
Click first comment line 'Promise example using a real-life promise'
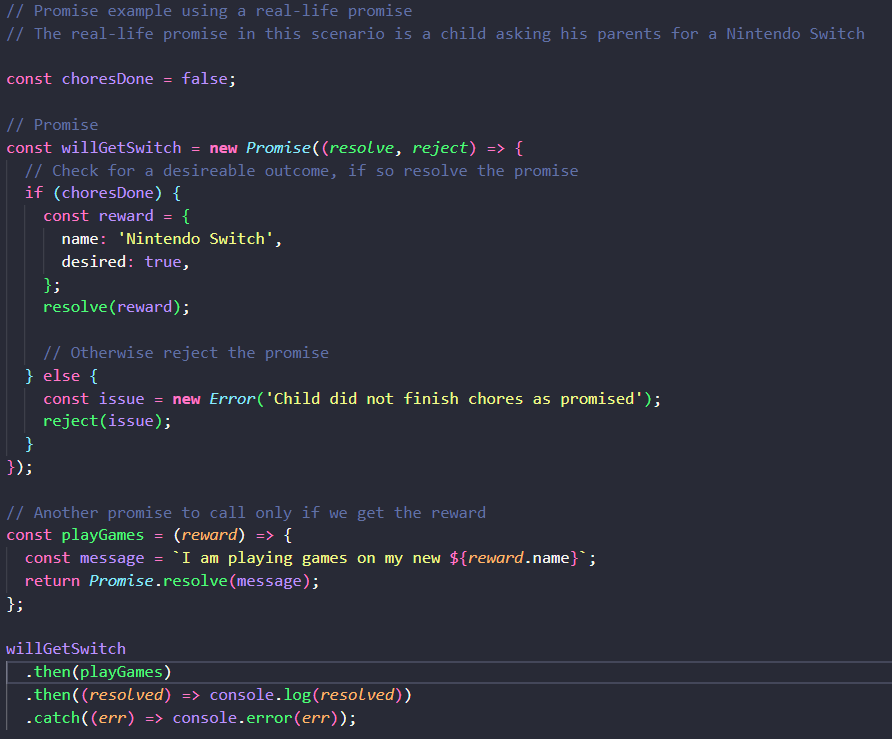click(209, 11)
